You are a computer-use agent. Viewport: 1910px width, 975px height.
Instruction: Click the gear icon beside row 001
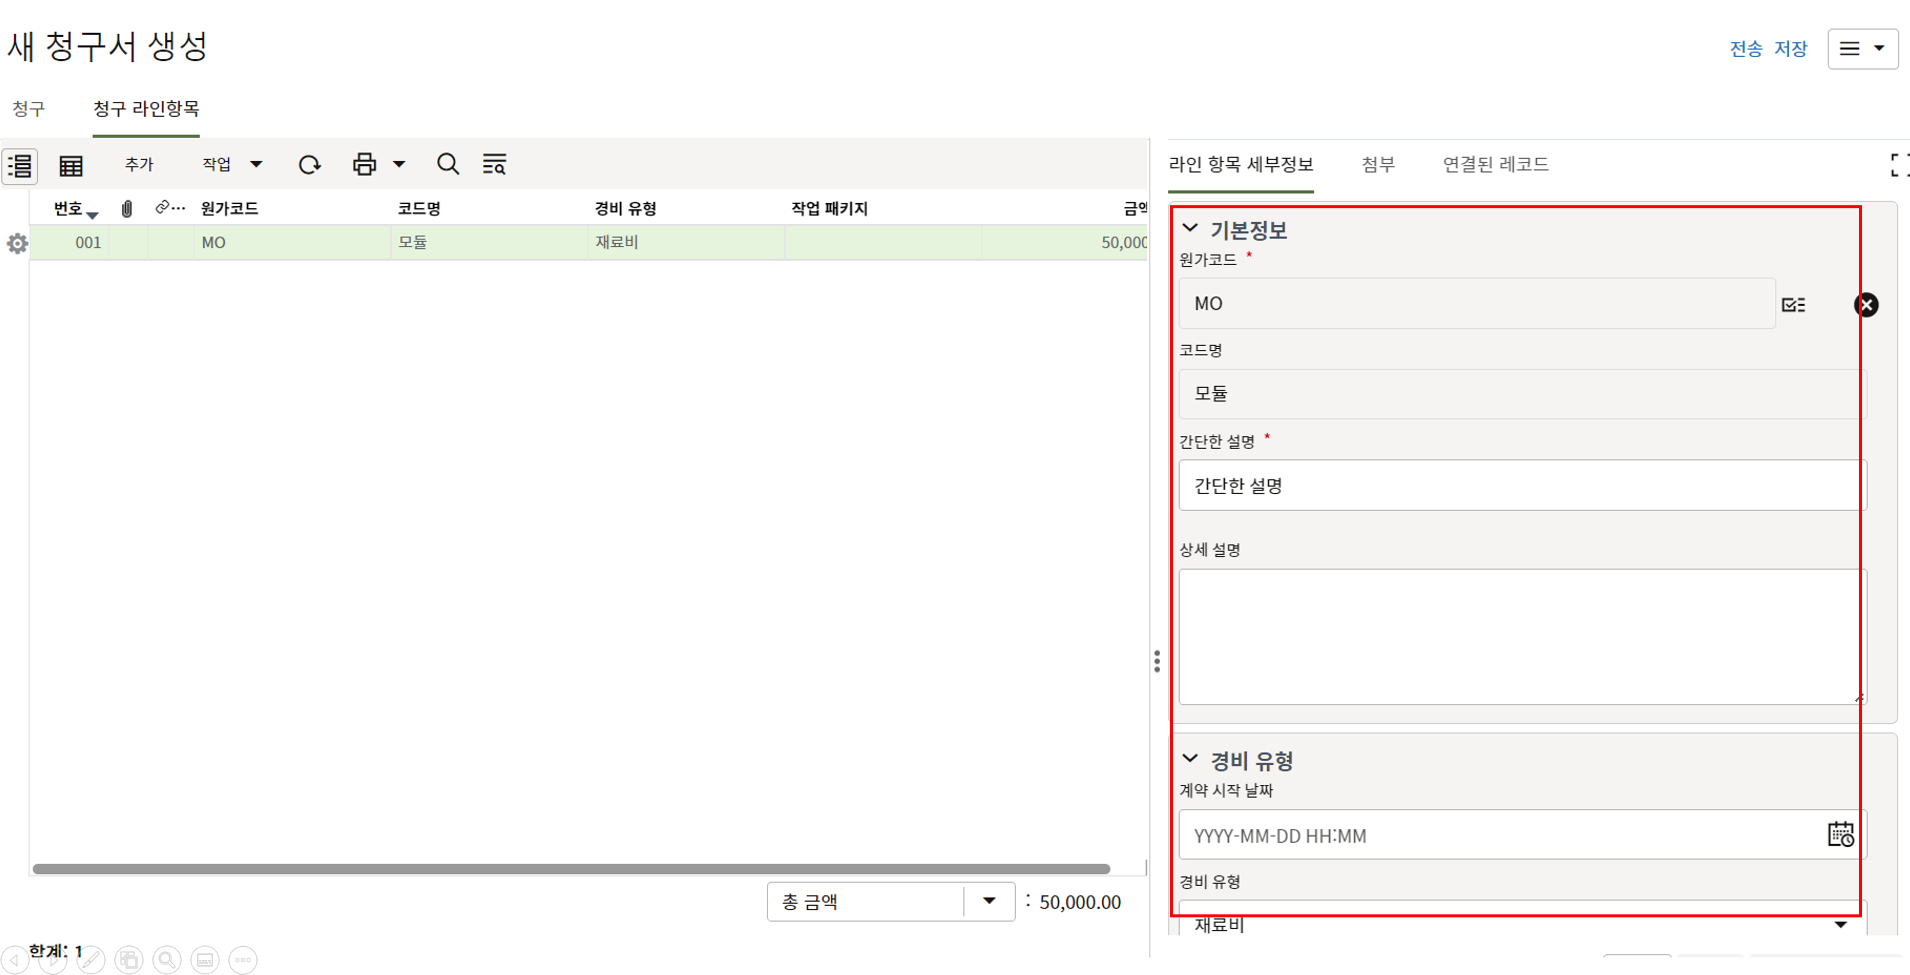point(17,243)
